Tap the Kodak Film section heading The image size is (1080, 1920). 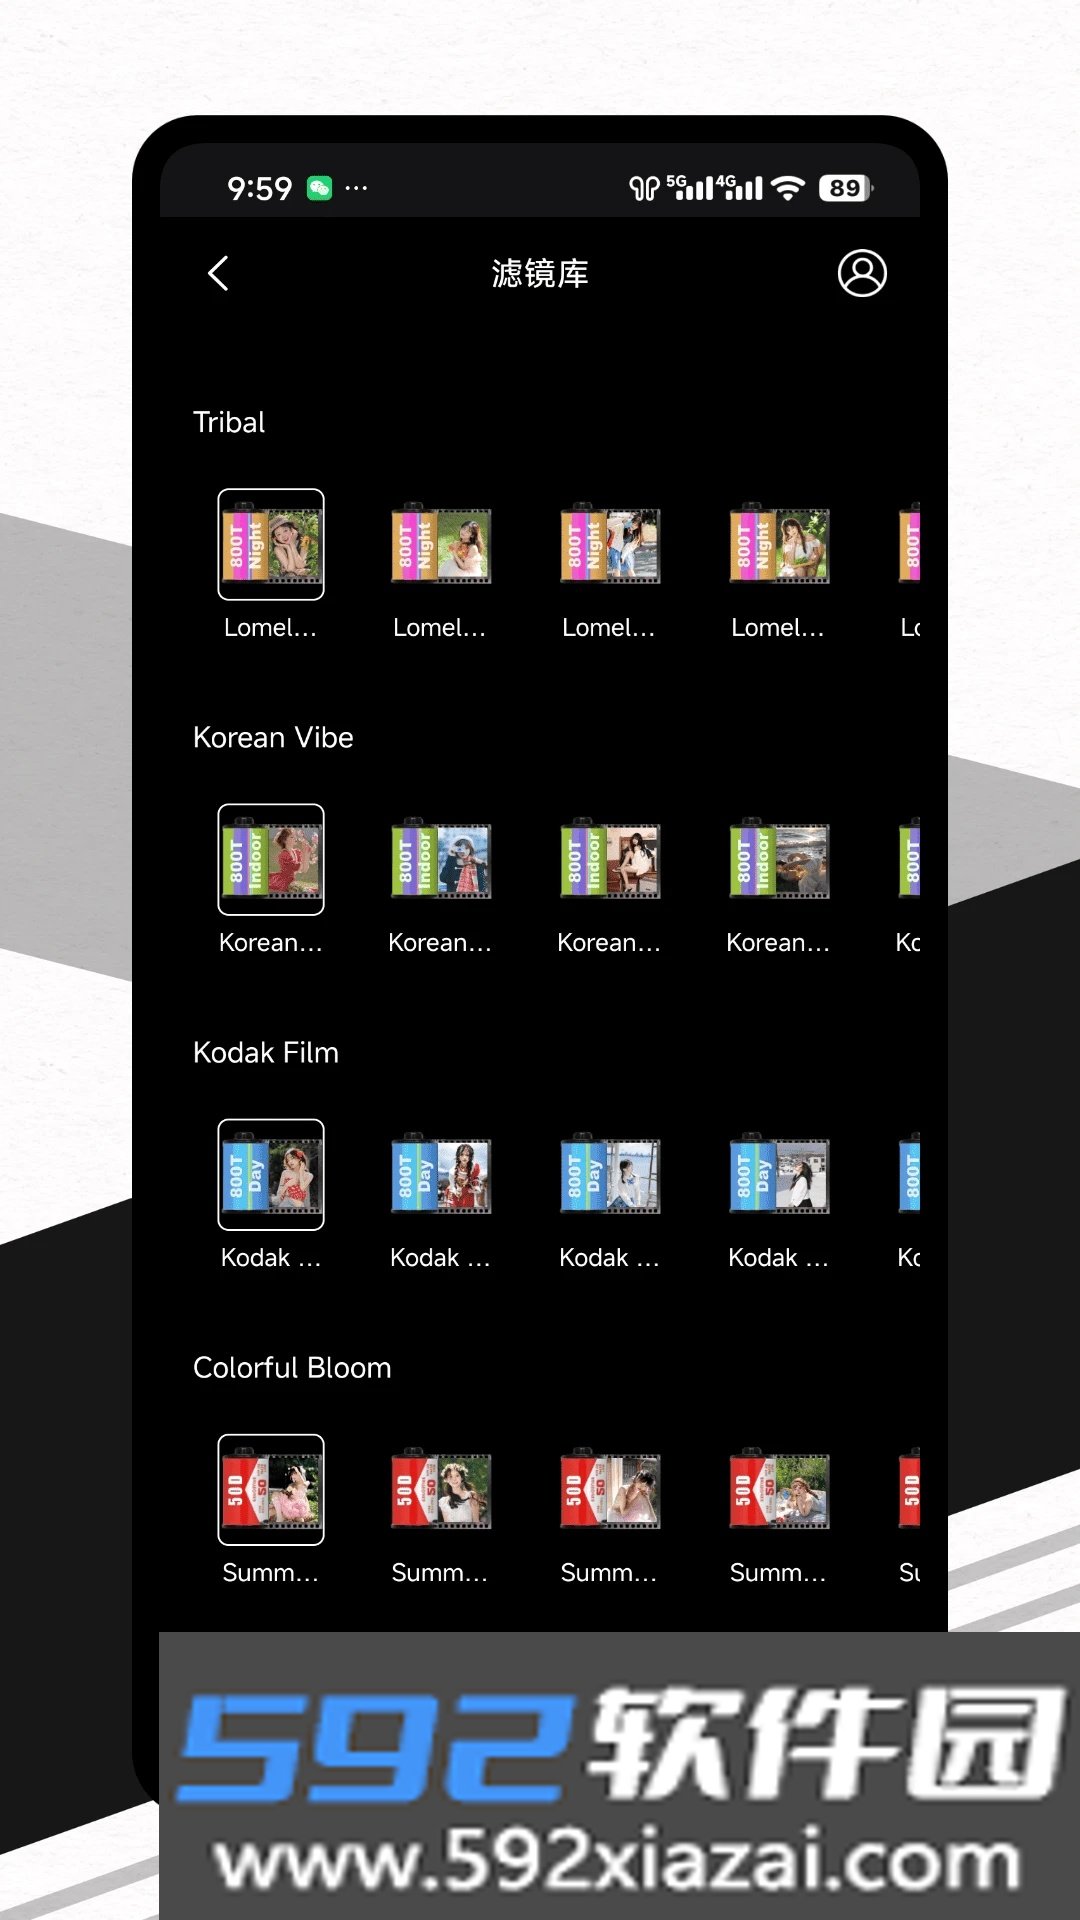coord(266,1052)
